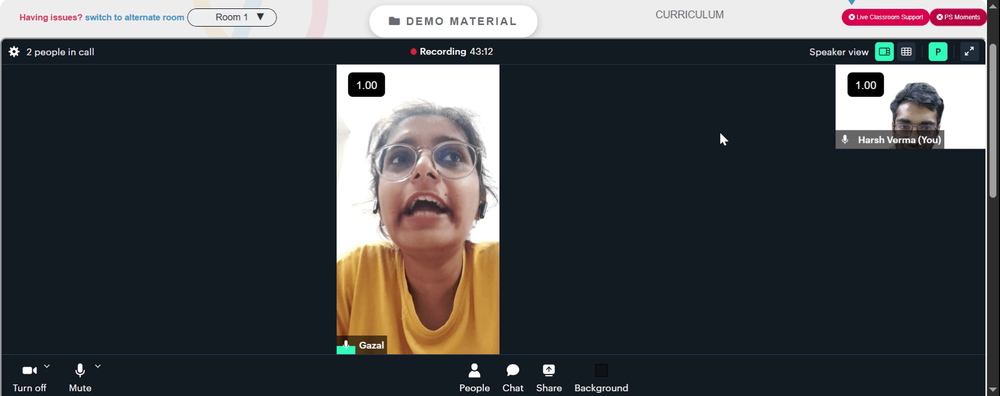Open DEMO MATERIAL folder button
Screen dimensions: 1000x396
[x=453, y=22]
